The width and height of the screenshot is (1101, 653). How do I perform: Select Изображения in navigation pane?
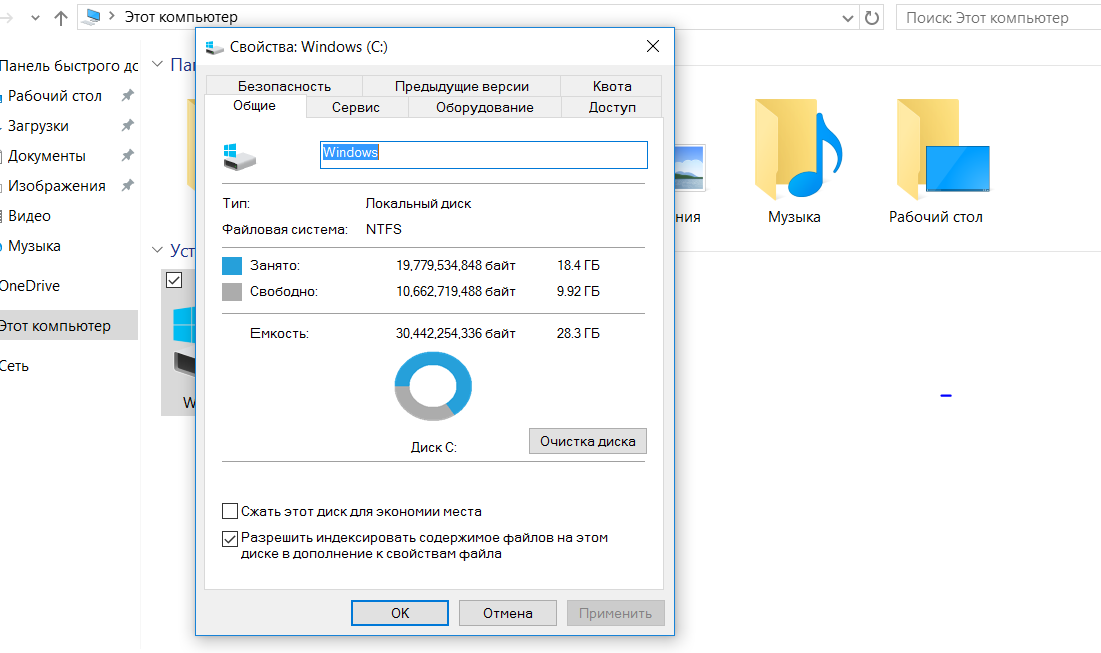tap(56, 186)
